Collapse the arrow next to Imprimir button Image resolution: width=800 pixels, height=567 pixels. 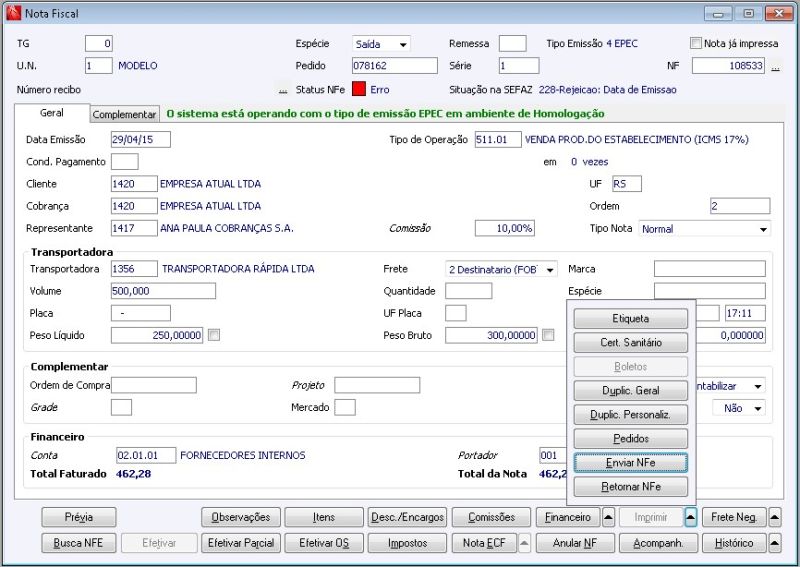pyautogui.click(x=690, y=517)
